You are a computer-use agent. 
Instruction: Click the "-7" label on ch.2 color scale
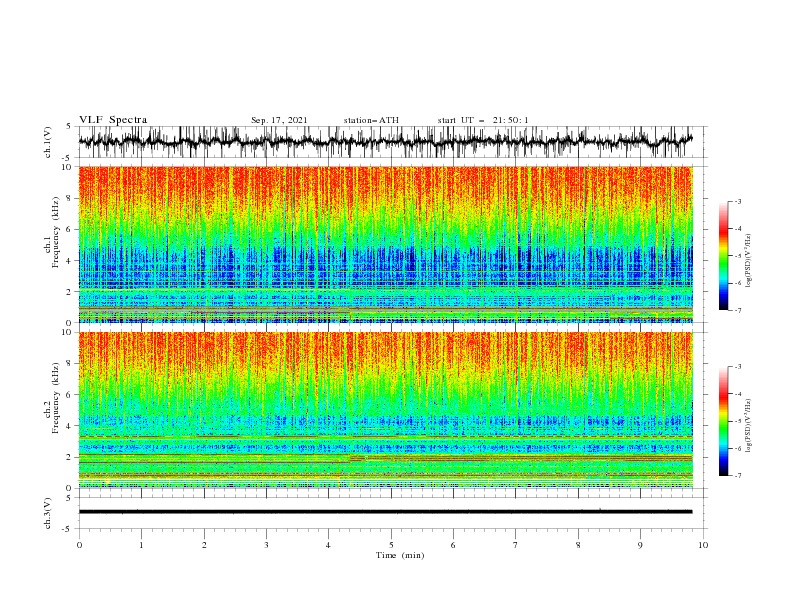[x=737, y=476]
